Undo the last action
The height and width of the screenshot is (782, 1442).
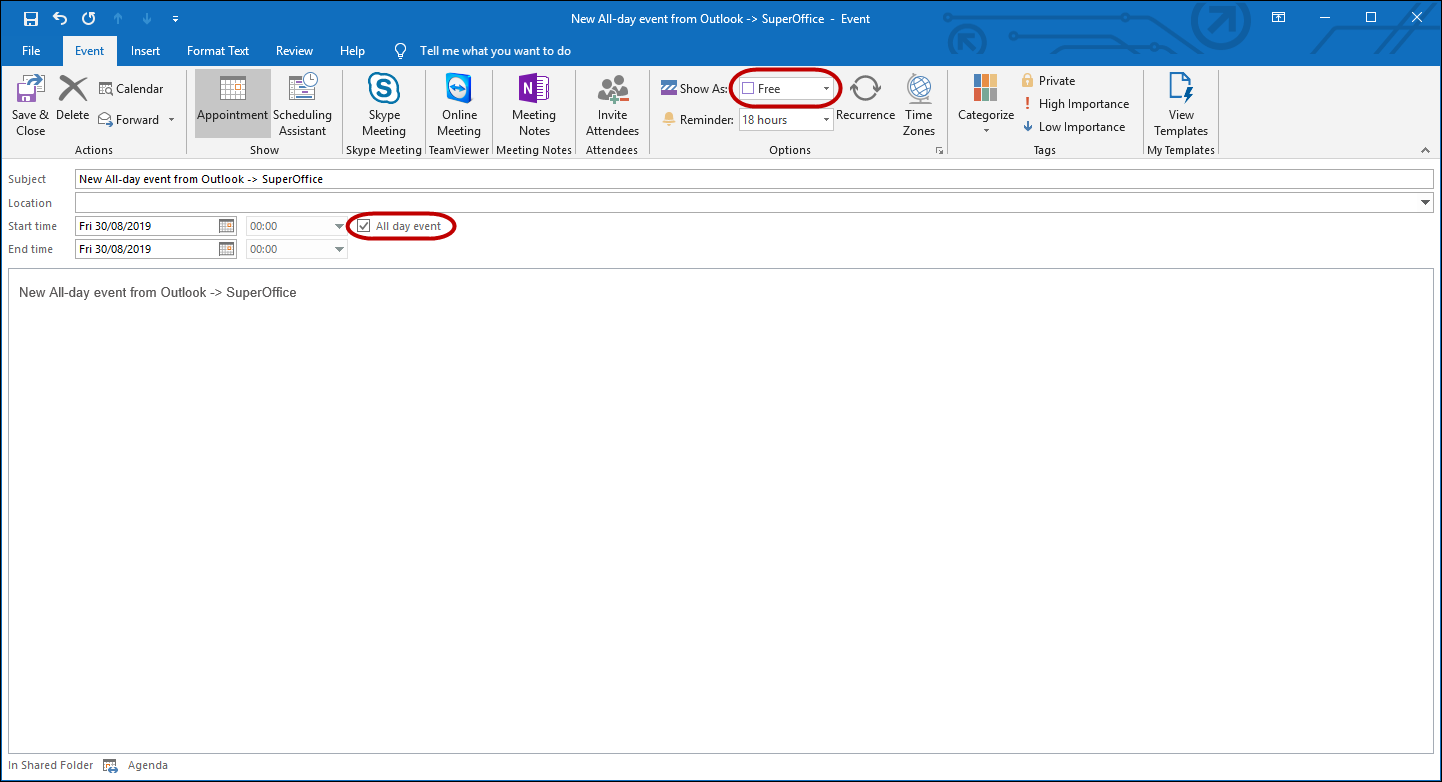coord(60,18)
